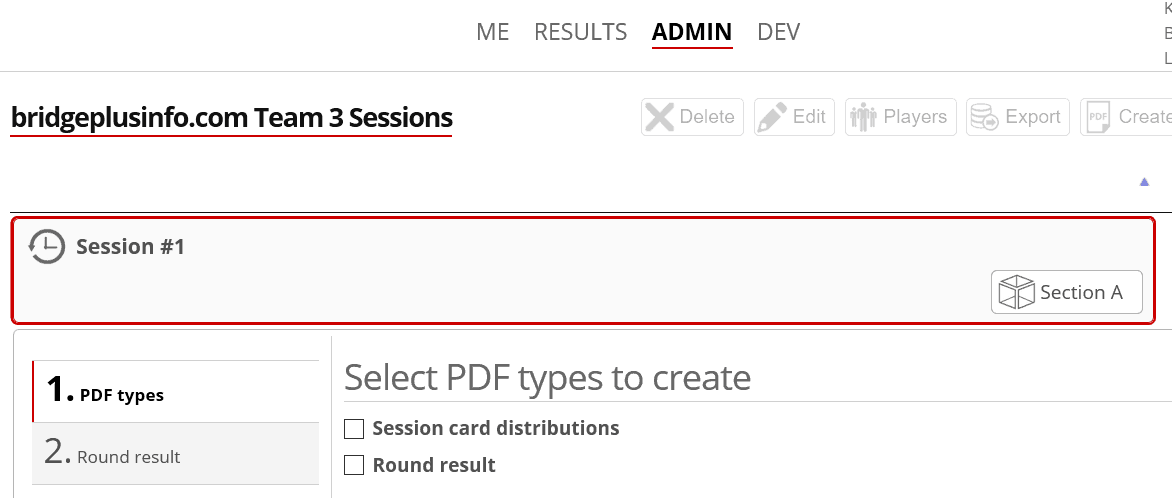Click the Section A button label
The height and width of the screenshot is (498, 1172).
(1081, 292)
